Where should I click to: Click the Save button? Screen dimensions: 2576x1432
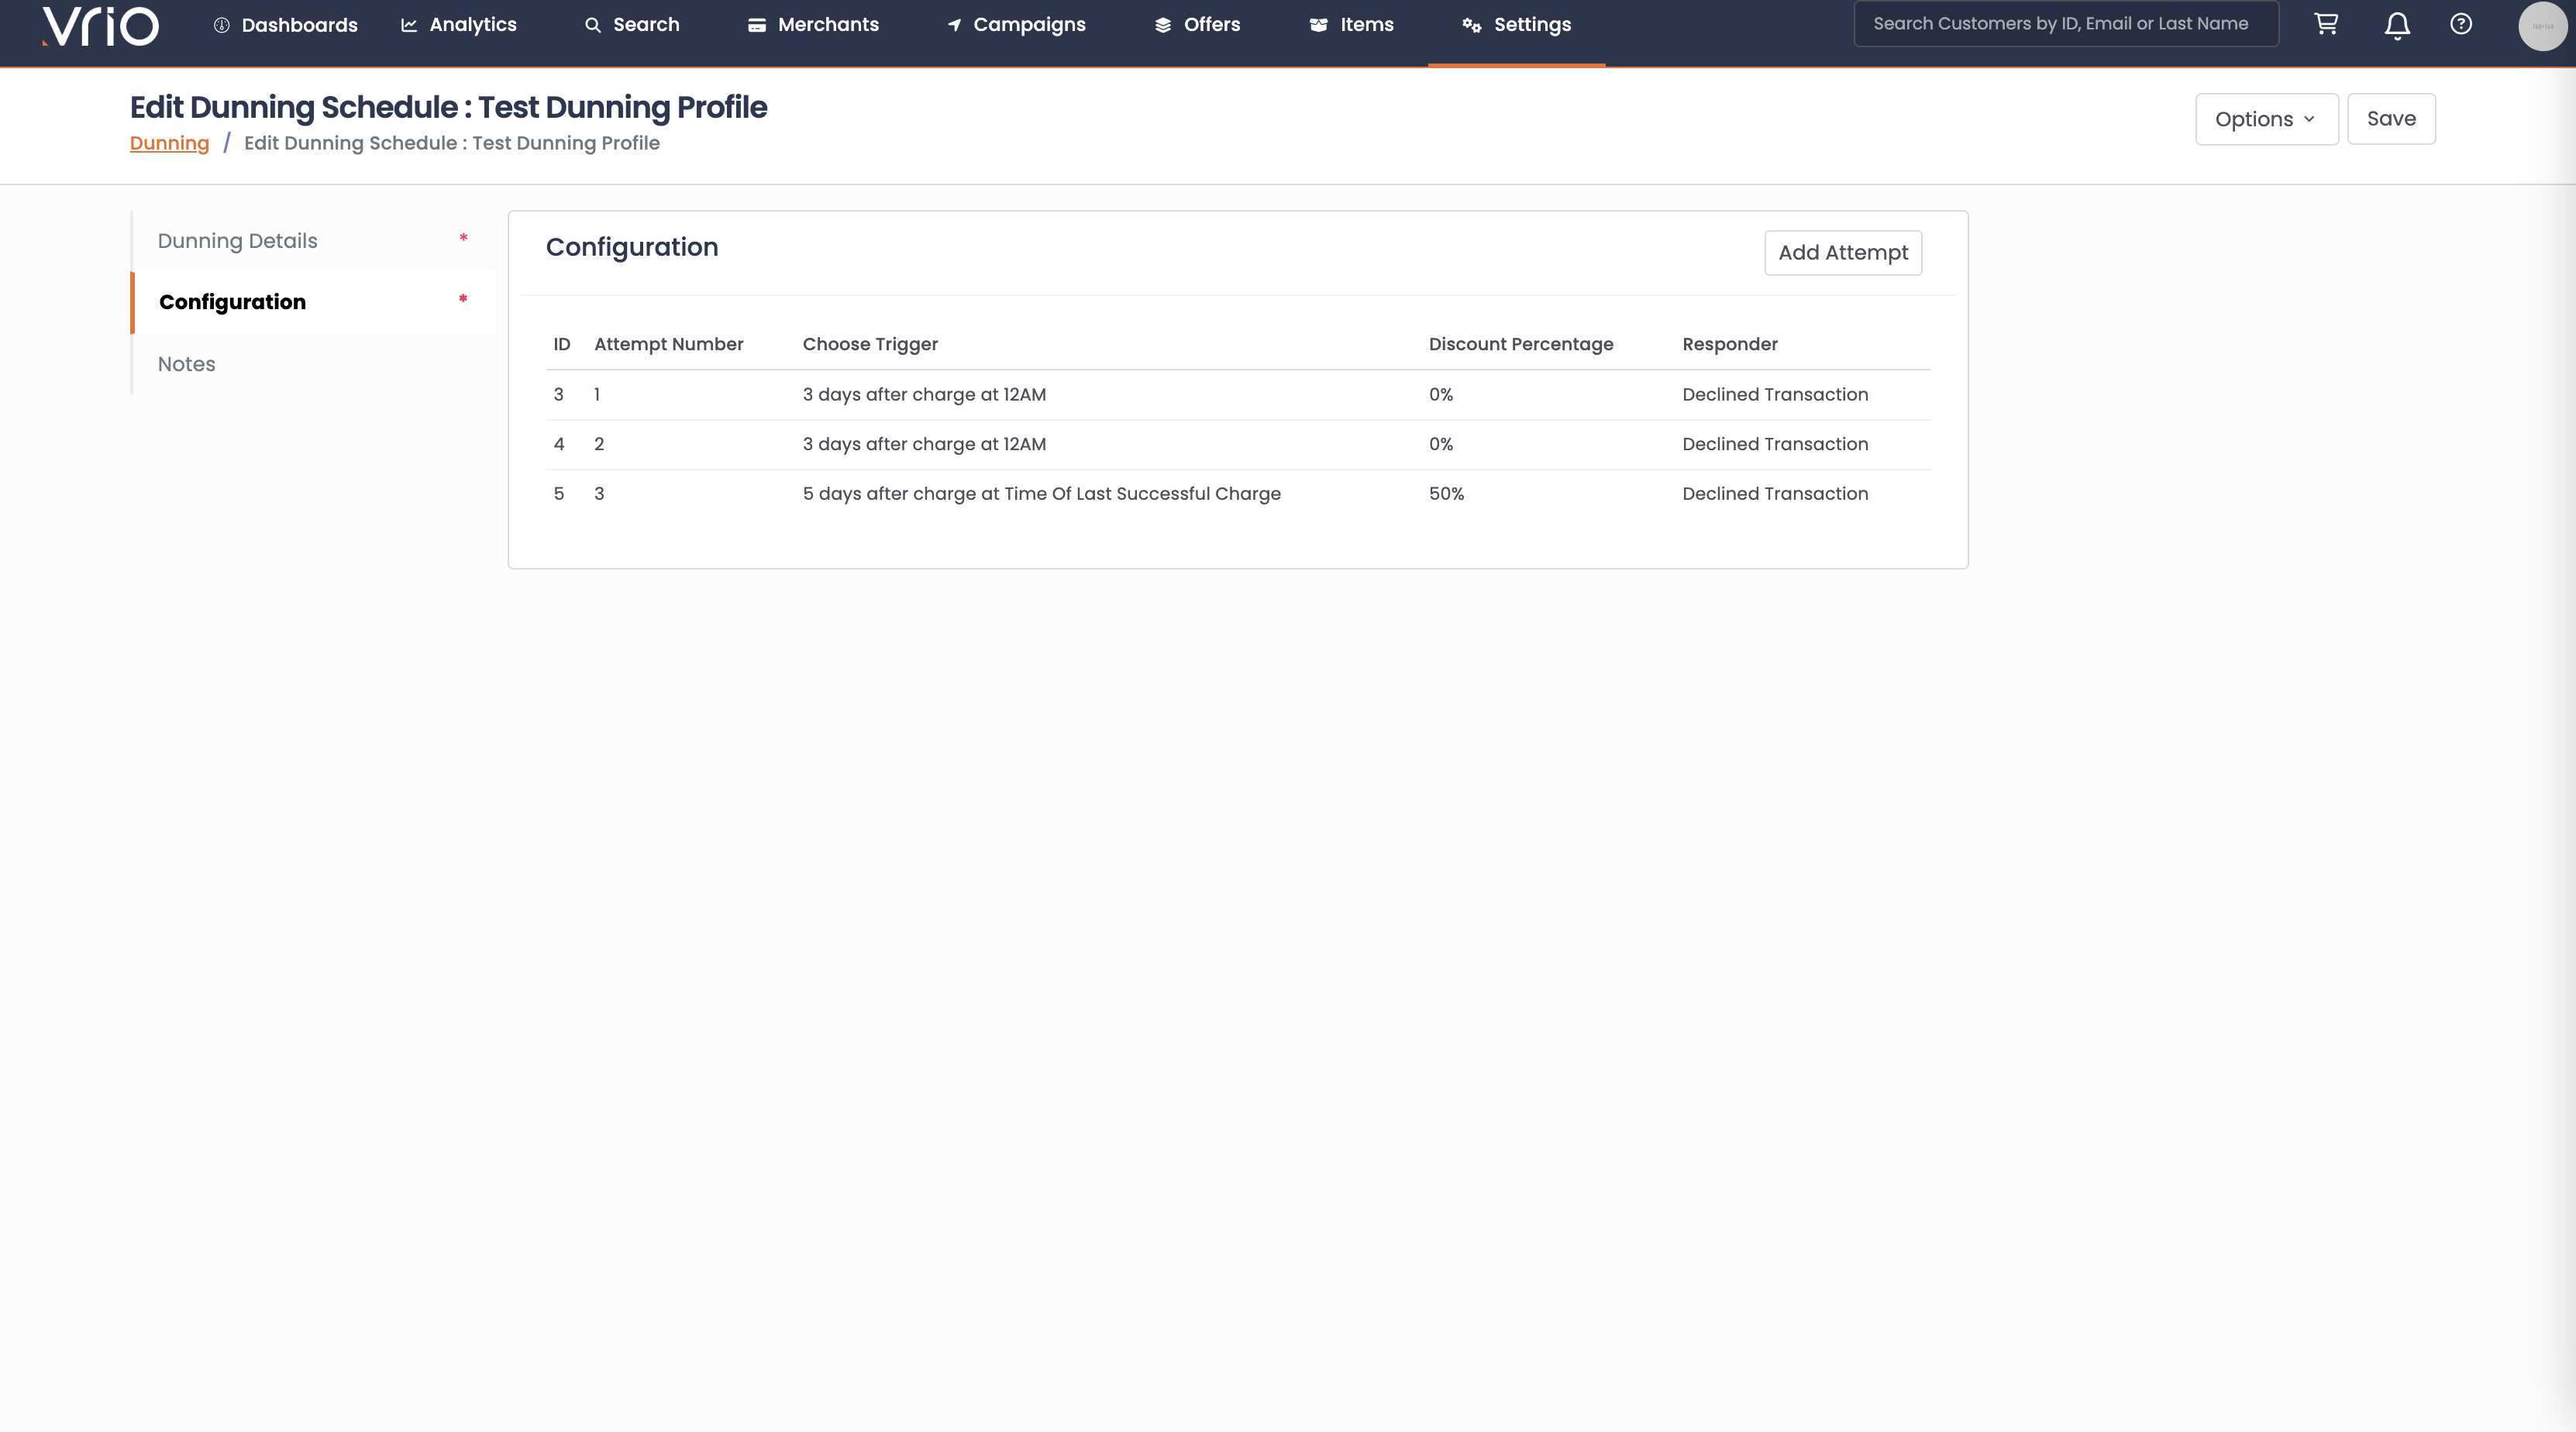[2390, 119]
